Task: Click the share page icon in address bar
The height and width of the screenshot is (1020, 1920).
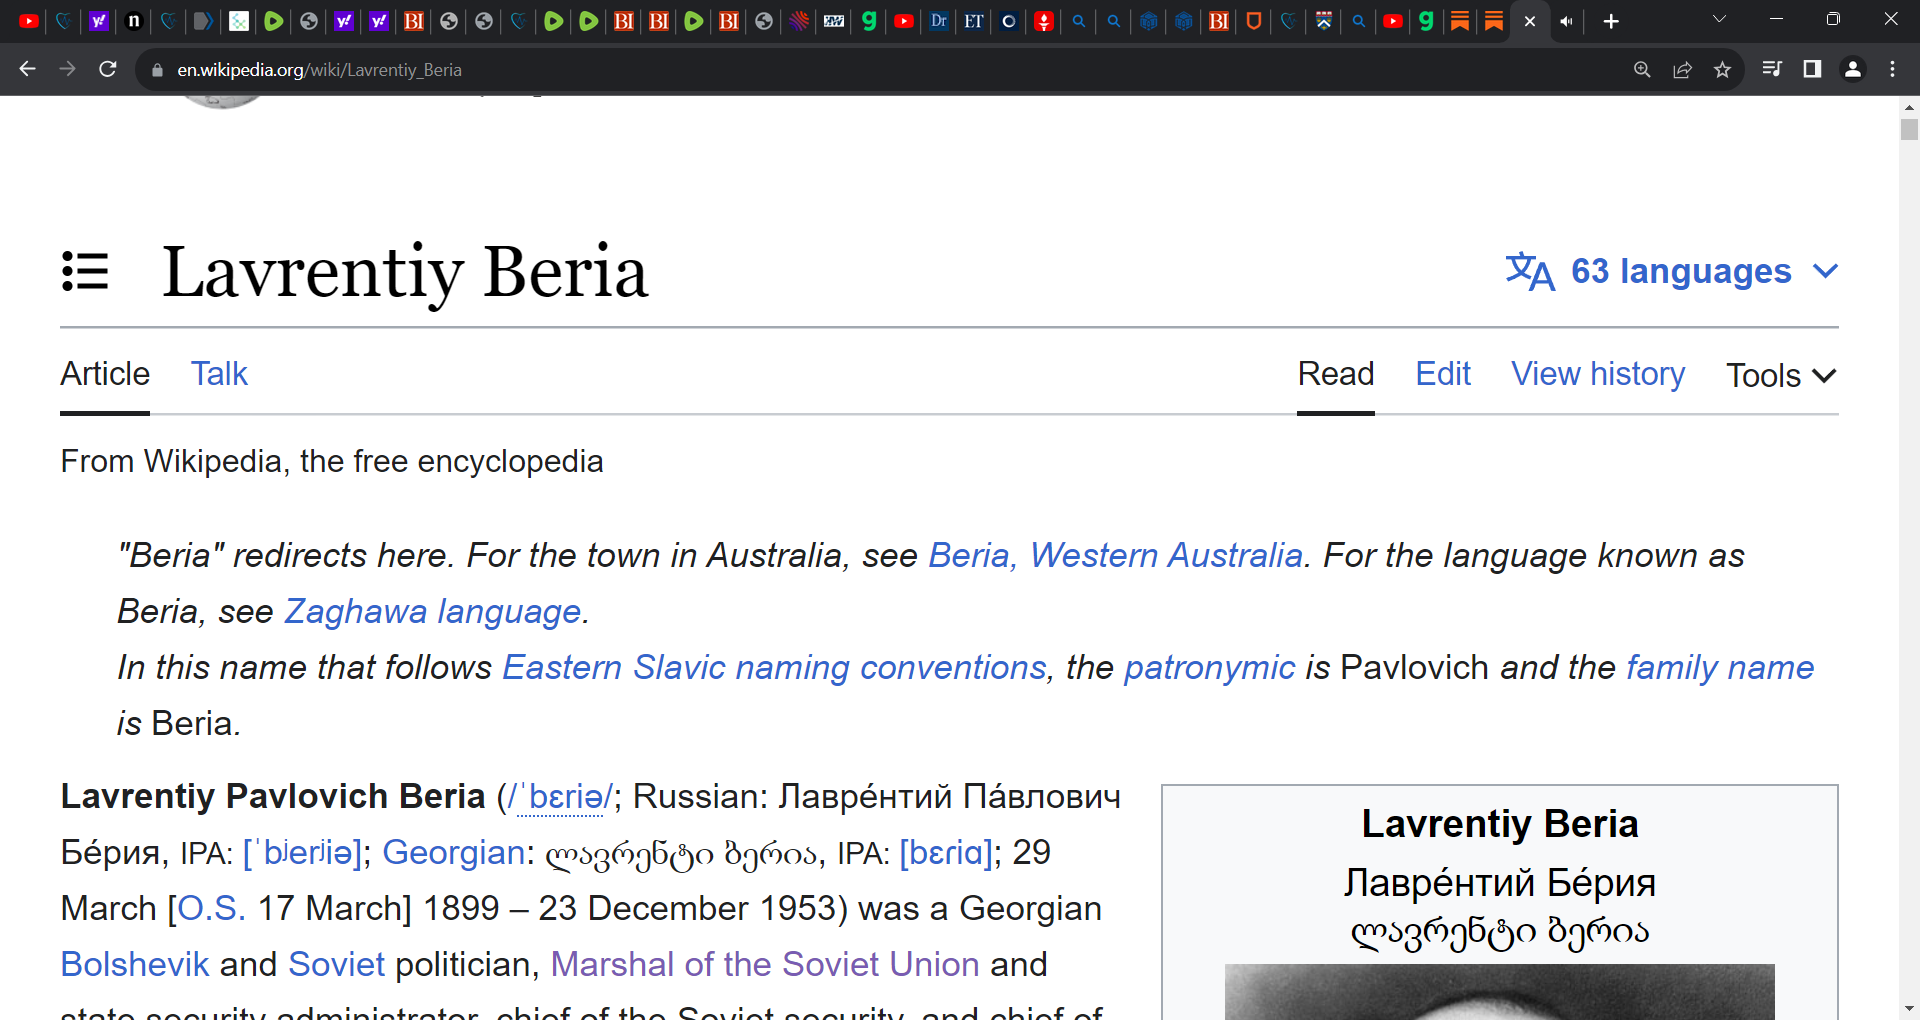Action: tap(1682, 69)
